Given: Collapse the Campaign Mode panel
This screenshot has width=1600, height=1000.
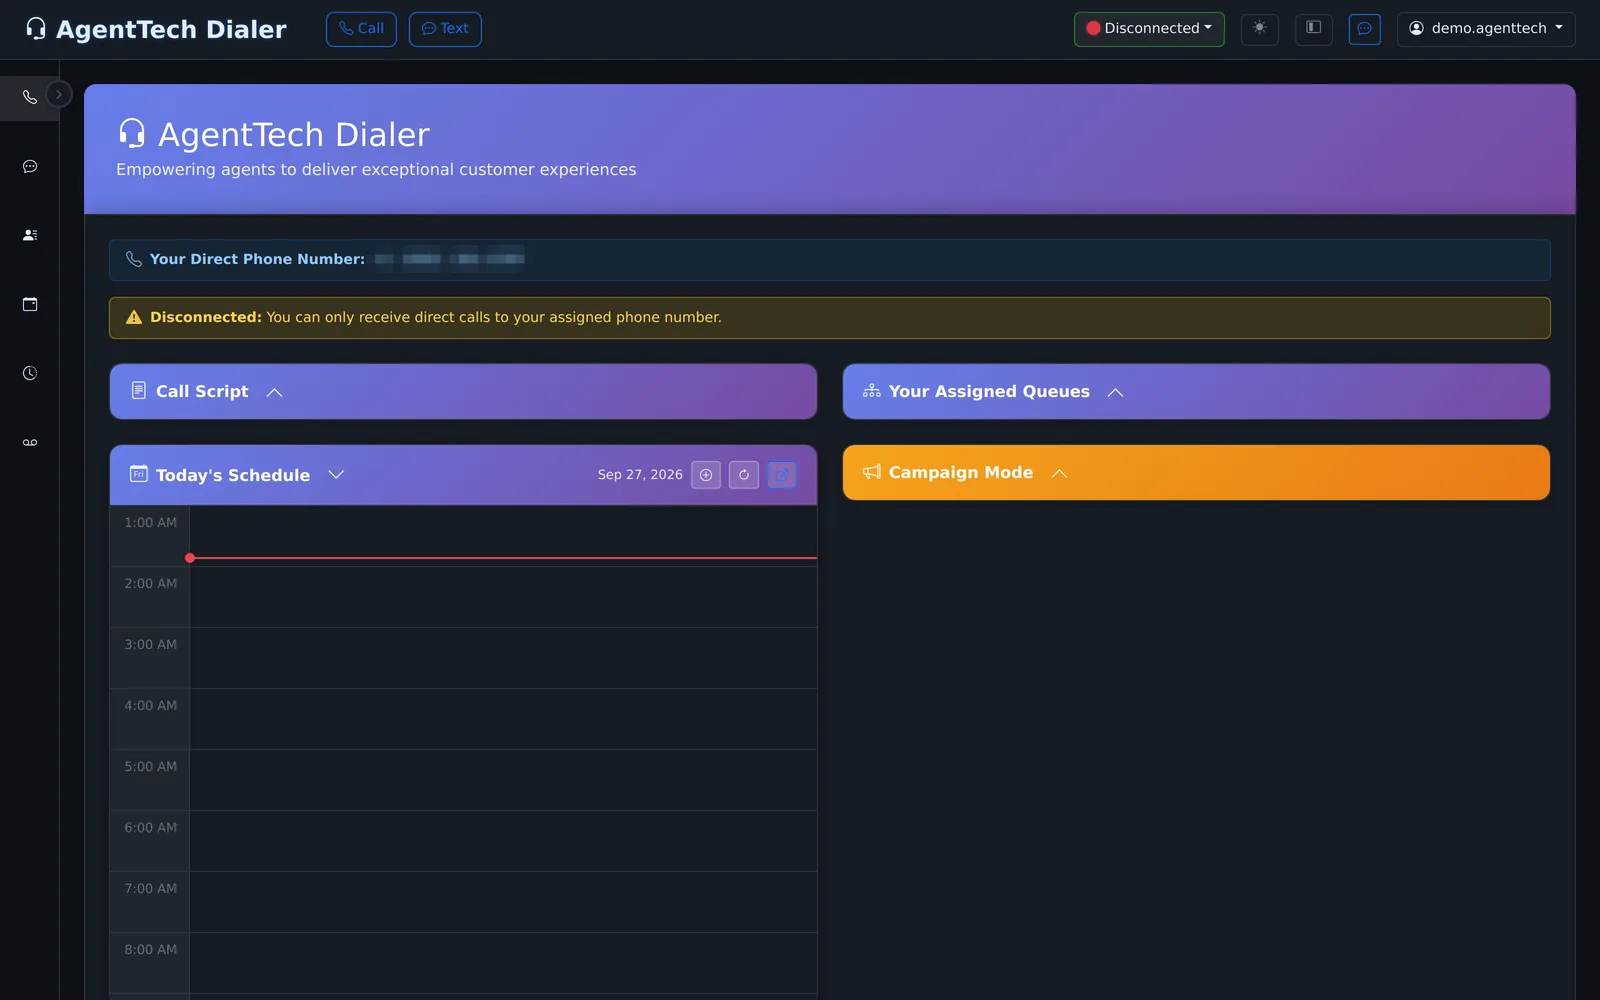Looking at the screenshot, I should click(1060, 473).
